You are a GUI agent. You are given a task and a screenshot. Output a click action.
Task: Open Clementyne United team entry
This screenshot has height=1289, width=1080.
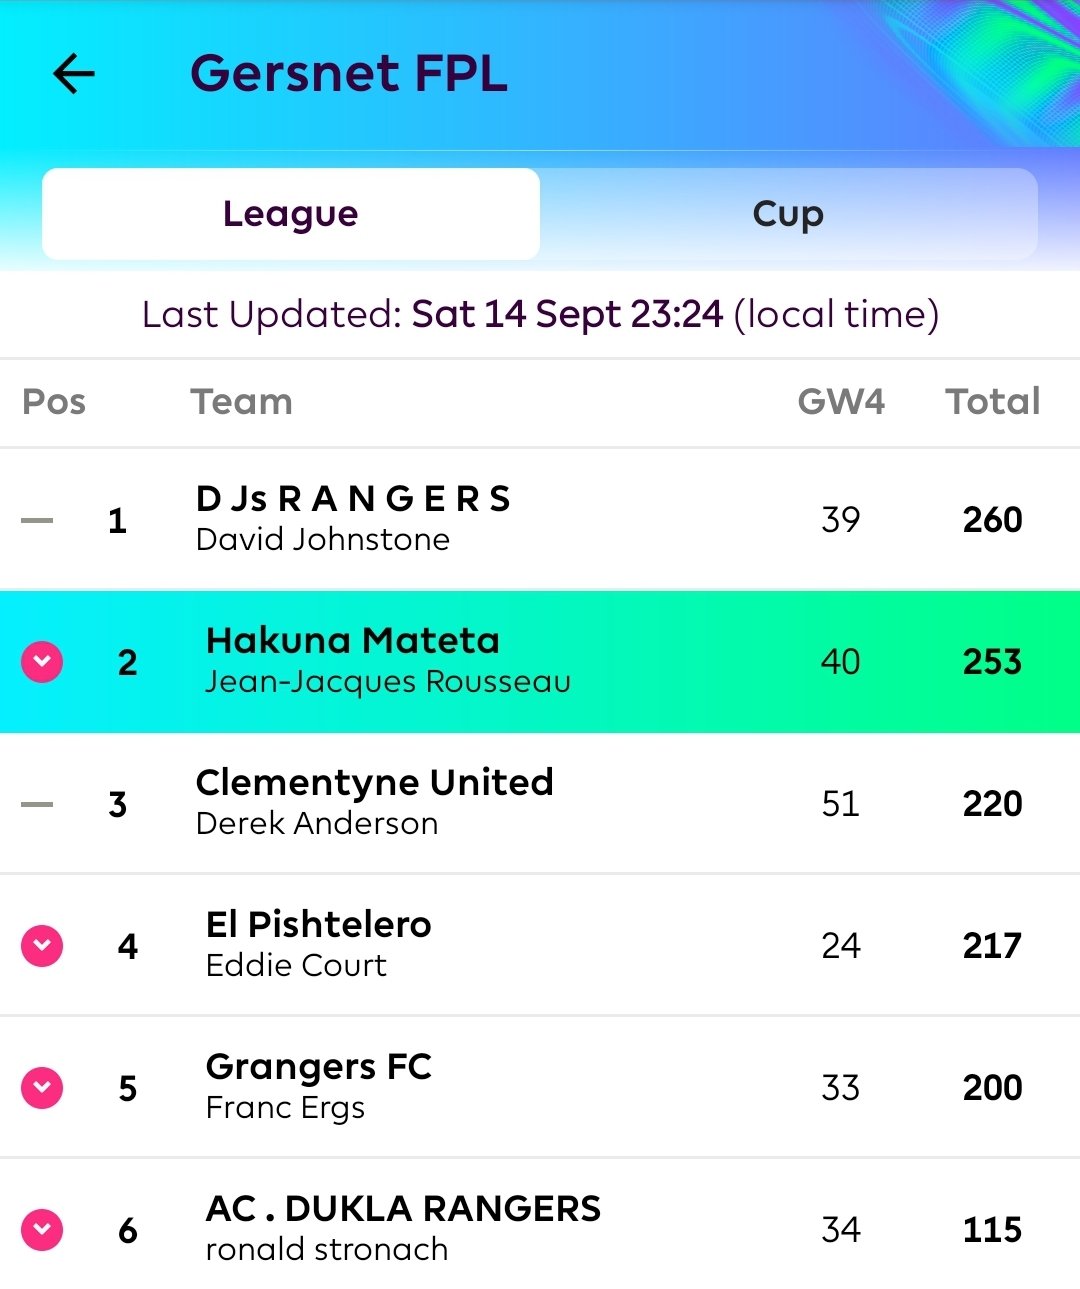click(x=540, y=804)
